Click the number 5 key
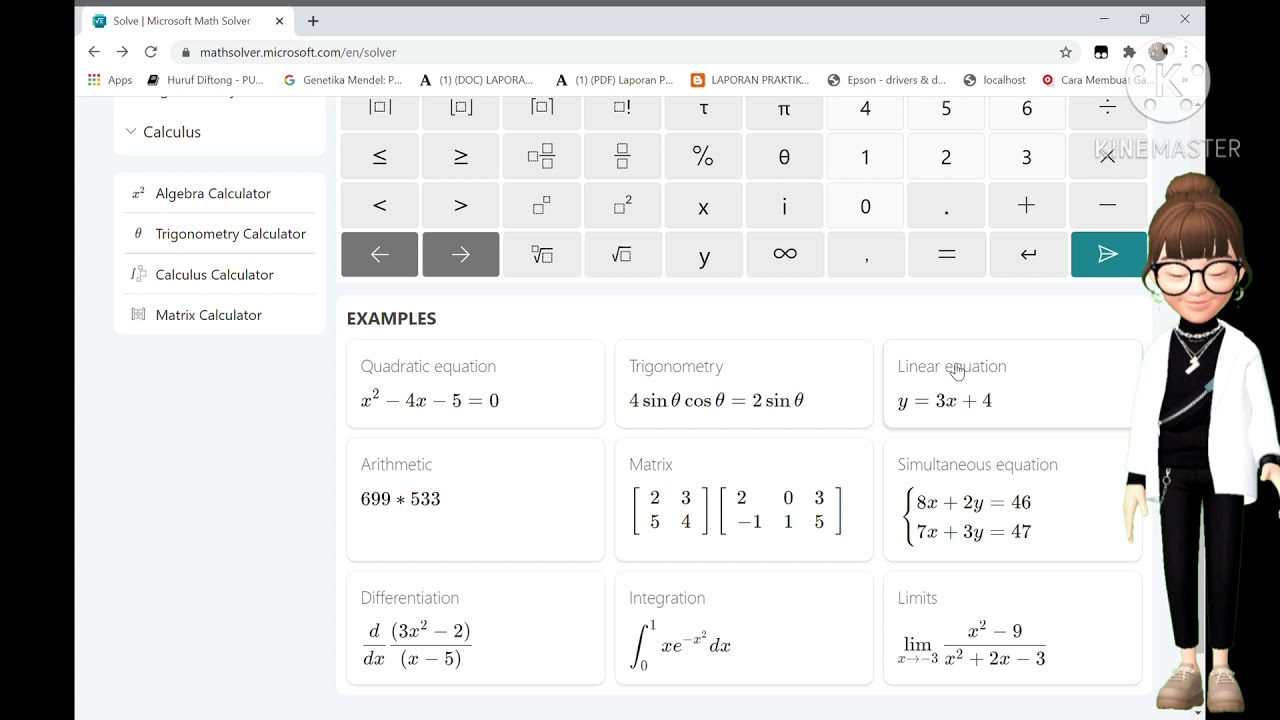The height and width of the screenshot is (720, 1280). coord(947,112)
